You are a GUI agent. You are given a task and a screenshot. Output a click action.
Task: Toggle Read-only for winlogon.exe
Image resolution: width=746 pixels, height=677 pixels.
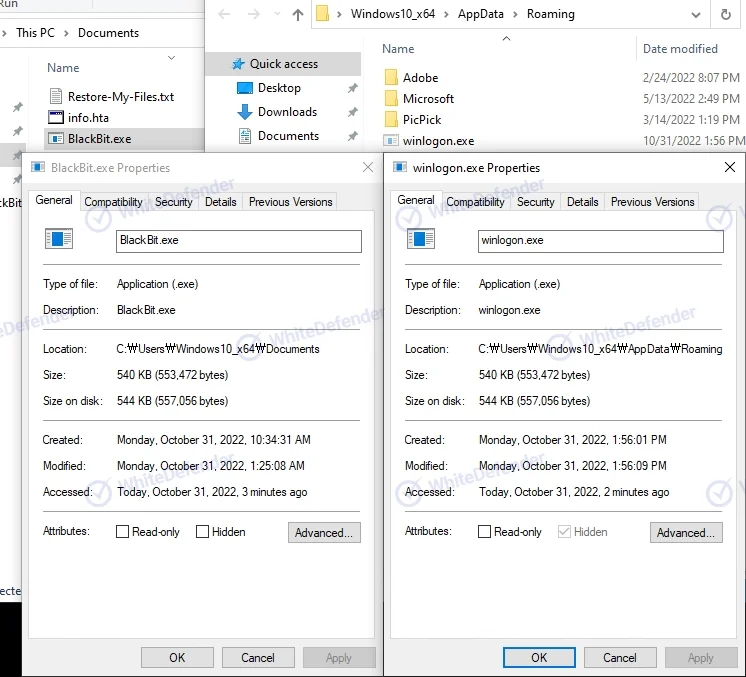pos(486,532)
